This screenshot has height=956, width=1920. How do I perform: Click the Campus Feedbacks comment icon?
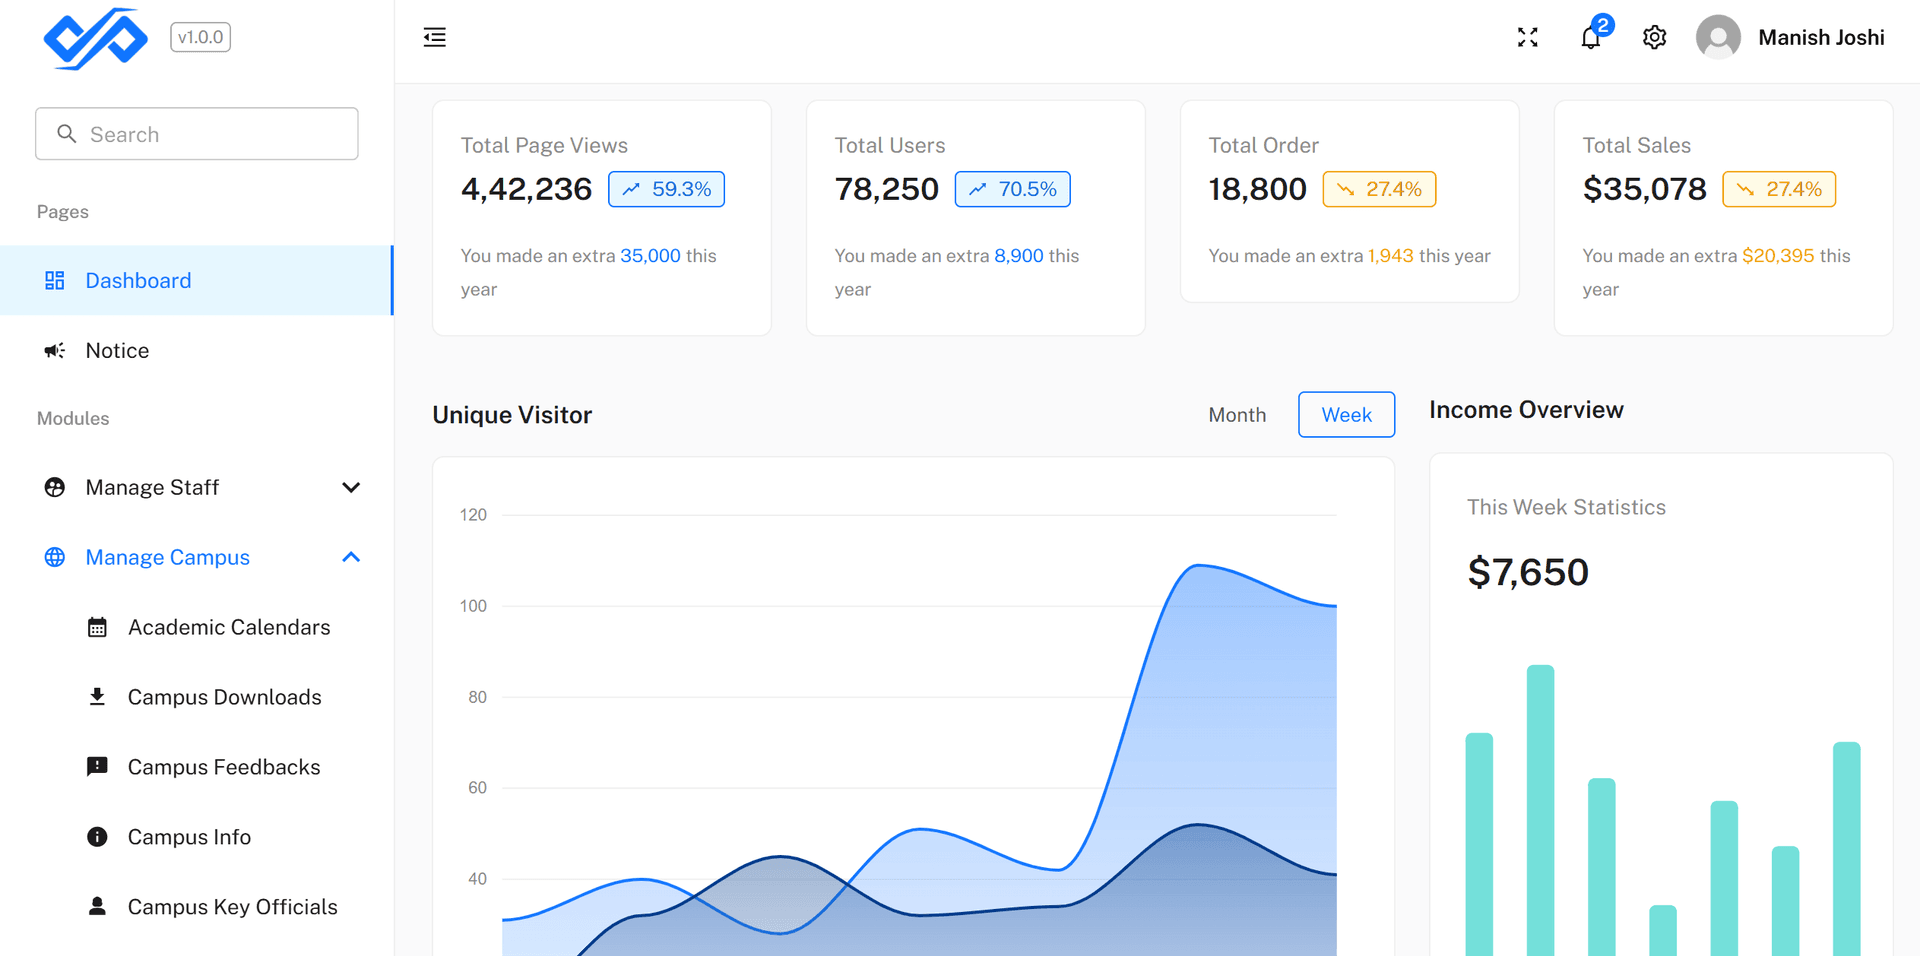coord(97,767)
